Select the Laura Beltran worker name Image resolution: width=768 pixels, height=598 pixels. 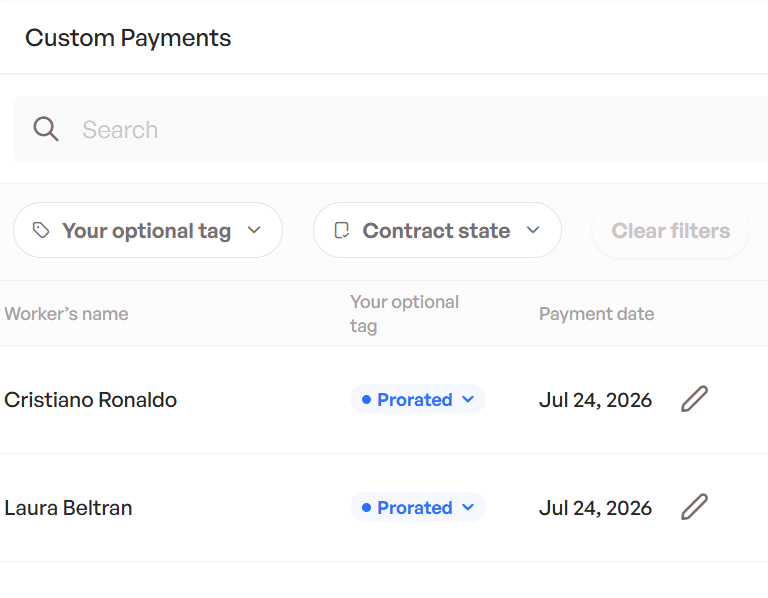click(68, 508)
